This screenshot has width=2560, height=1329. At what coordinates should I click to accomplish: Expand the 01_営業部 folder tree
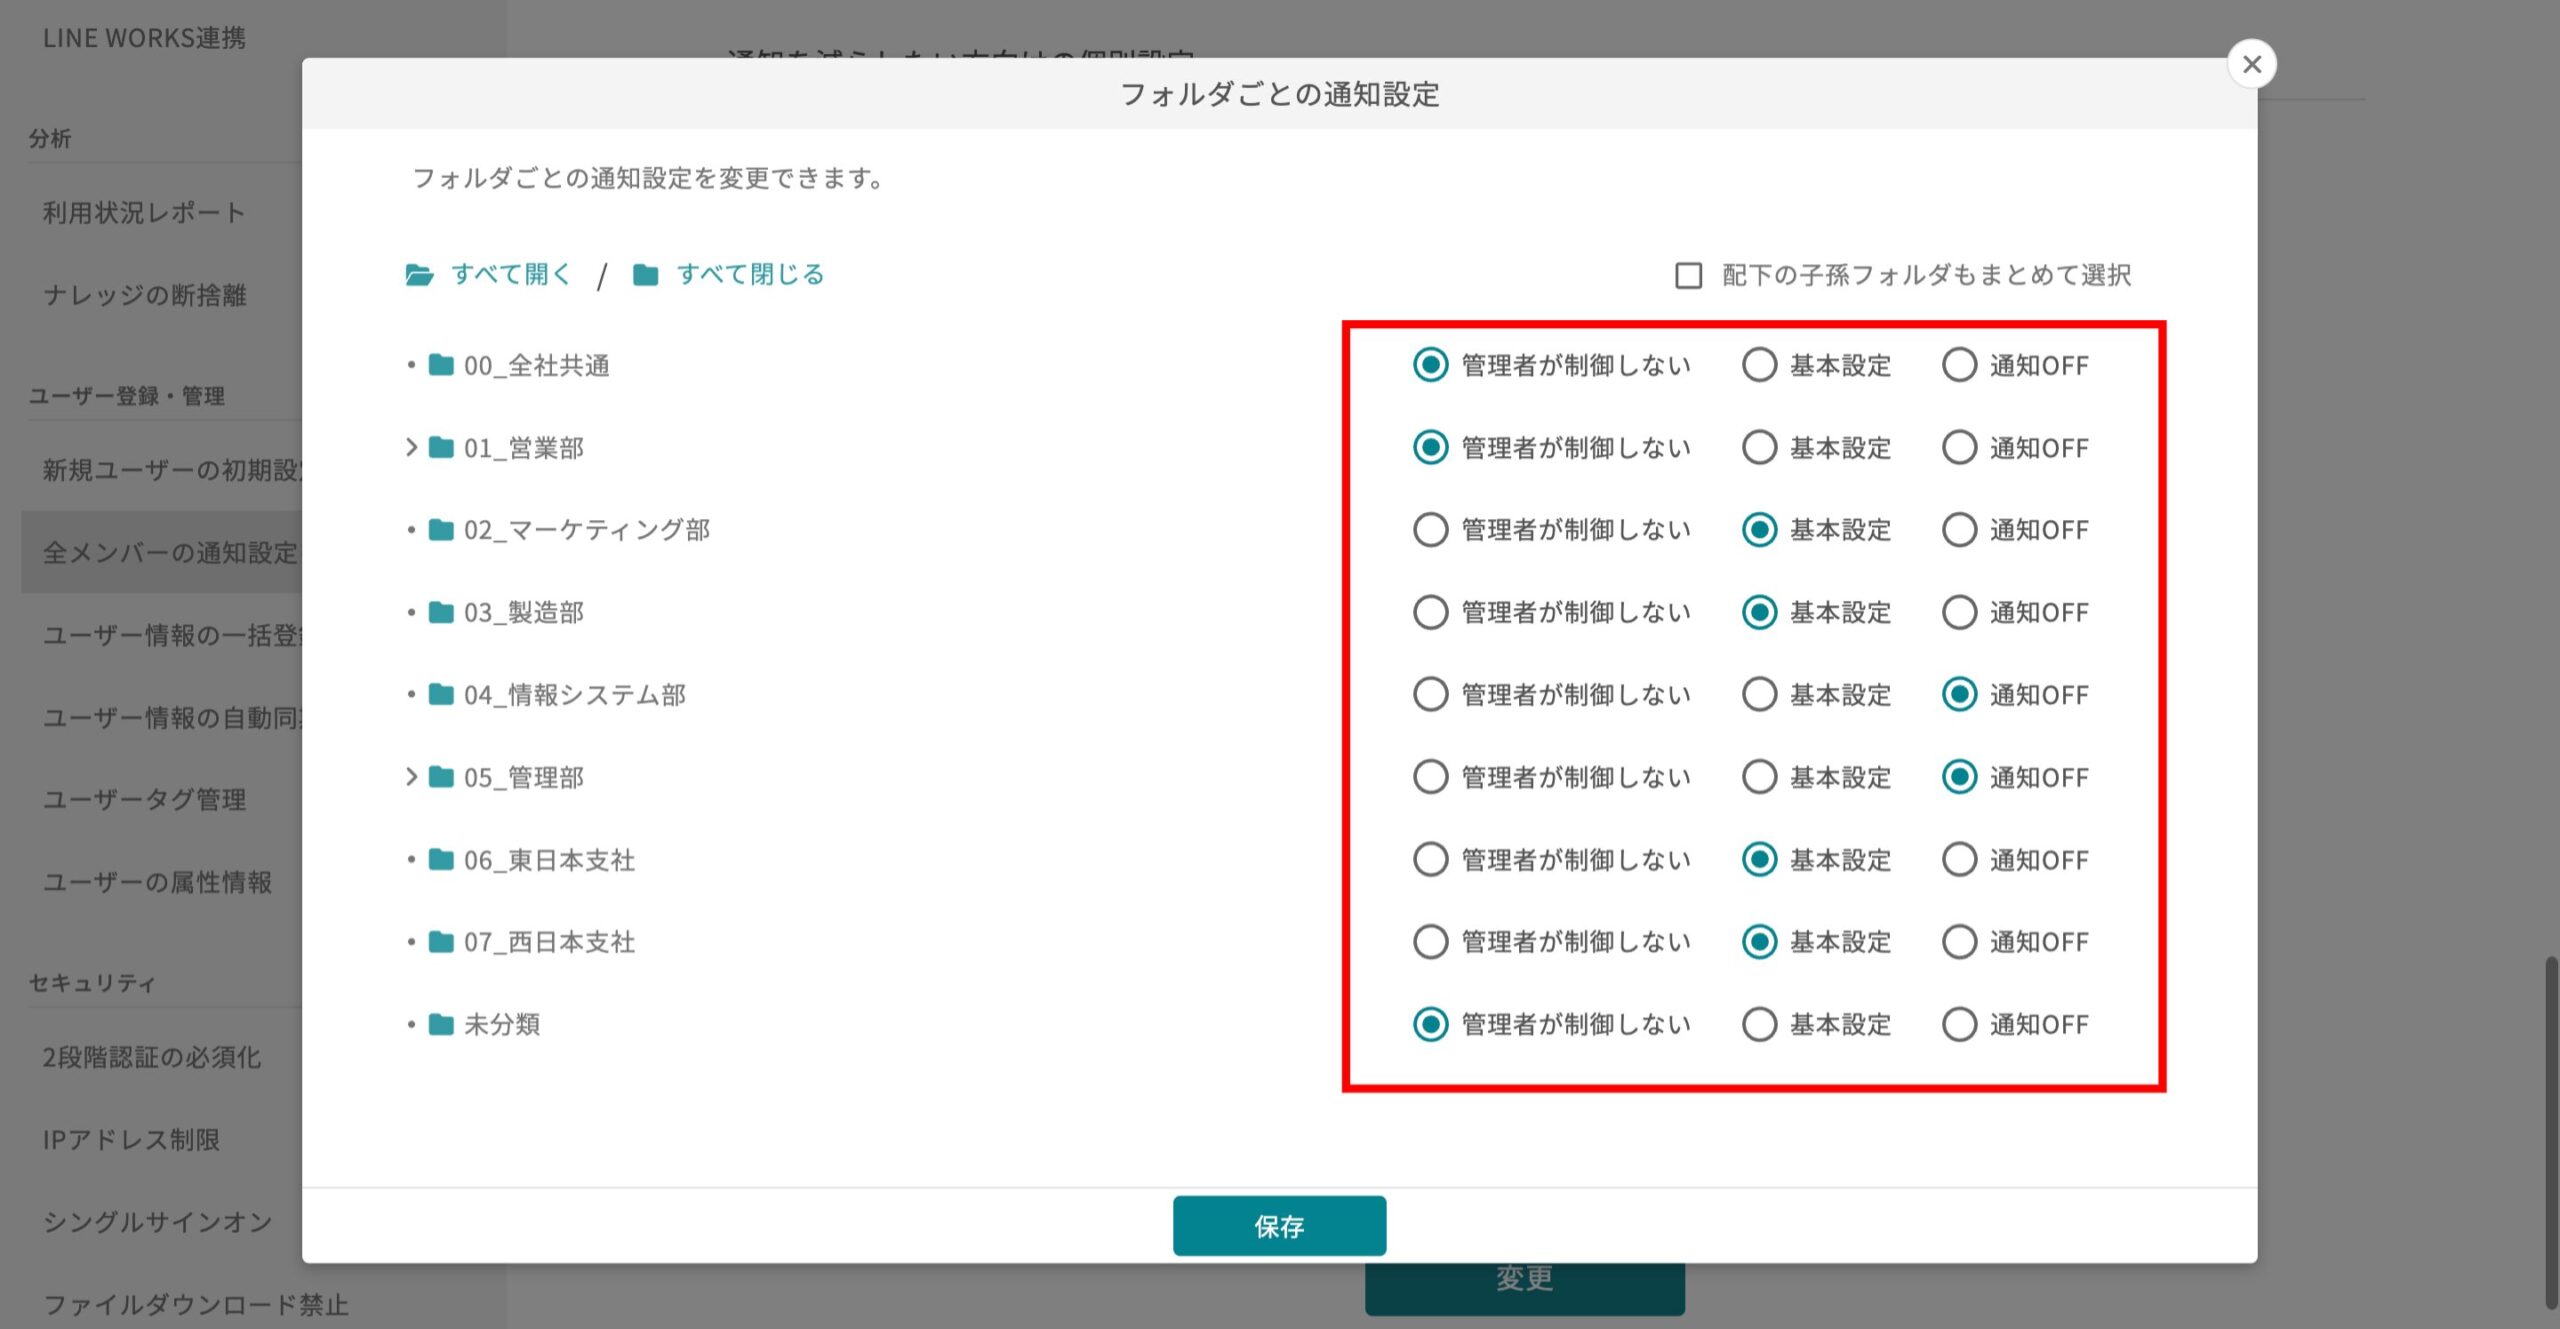pos(411,447)
